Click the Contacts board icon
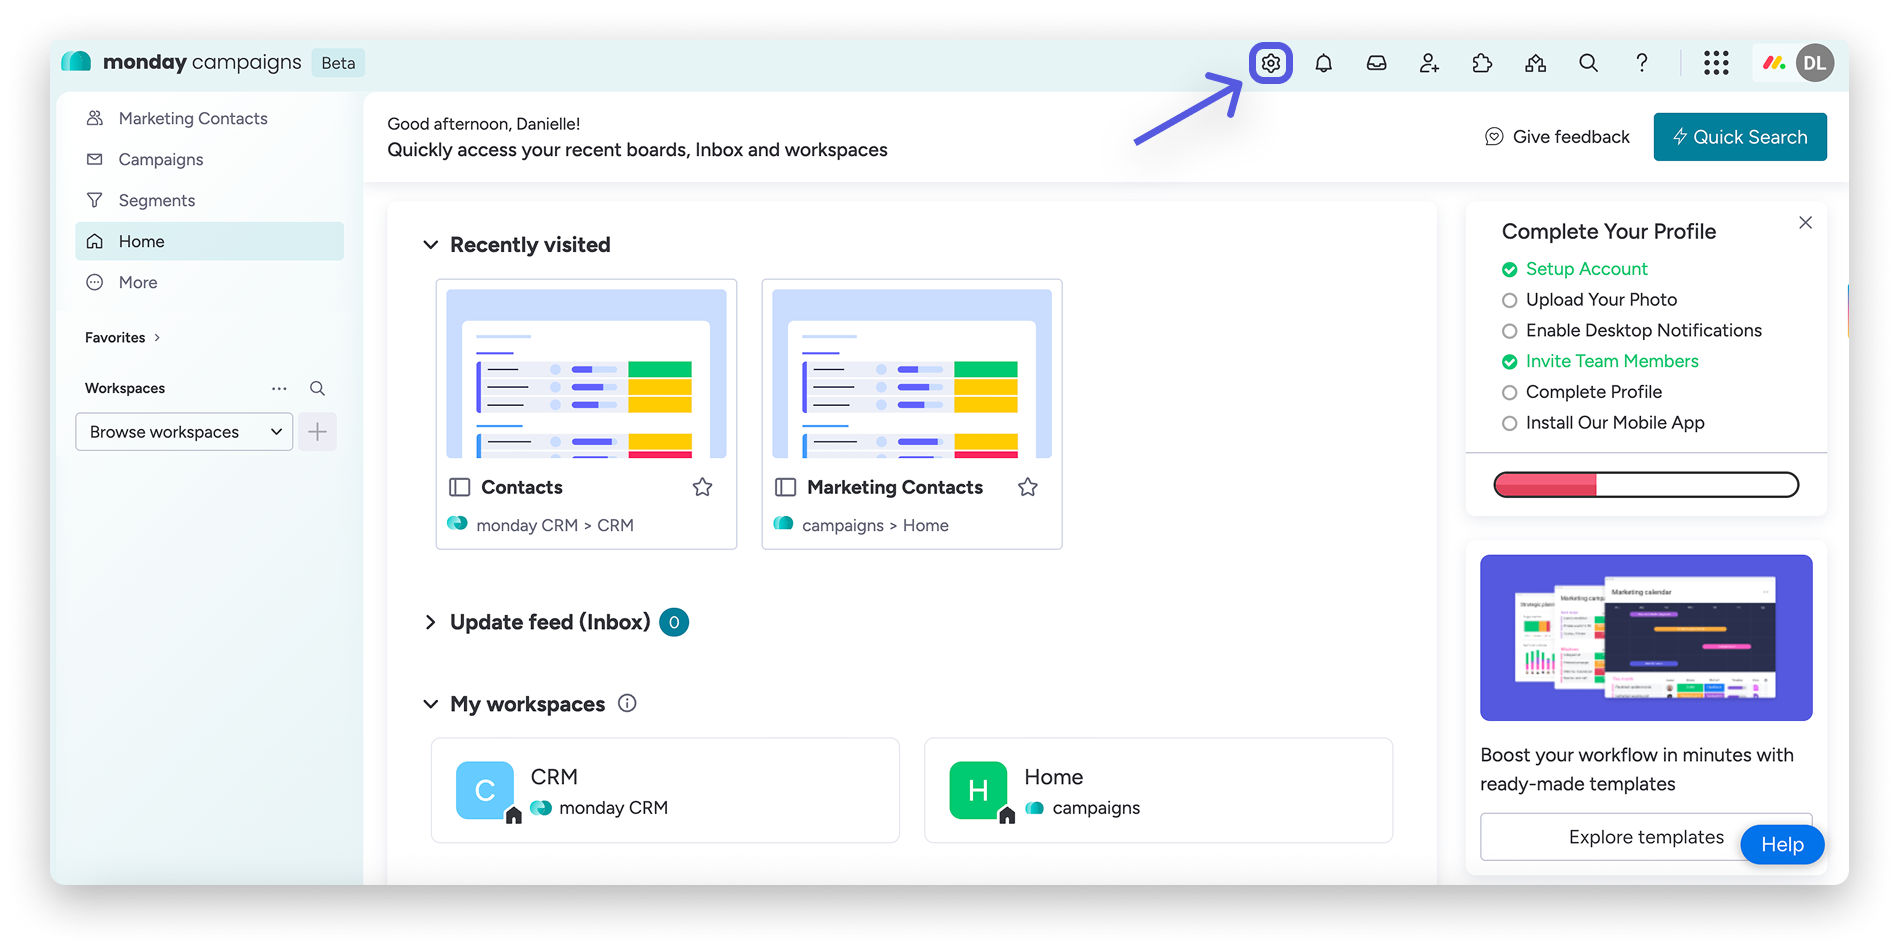 pyautogui.click(x=459, y=487)
